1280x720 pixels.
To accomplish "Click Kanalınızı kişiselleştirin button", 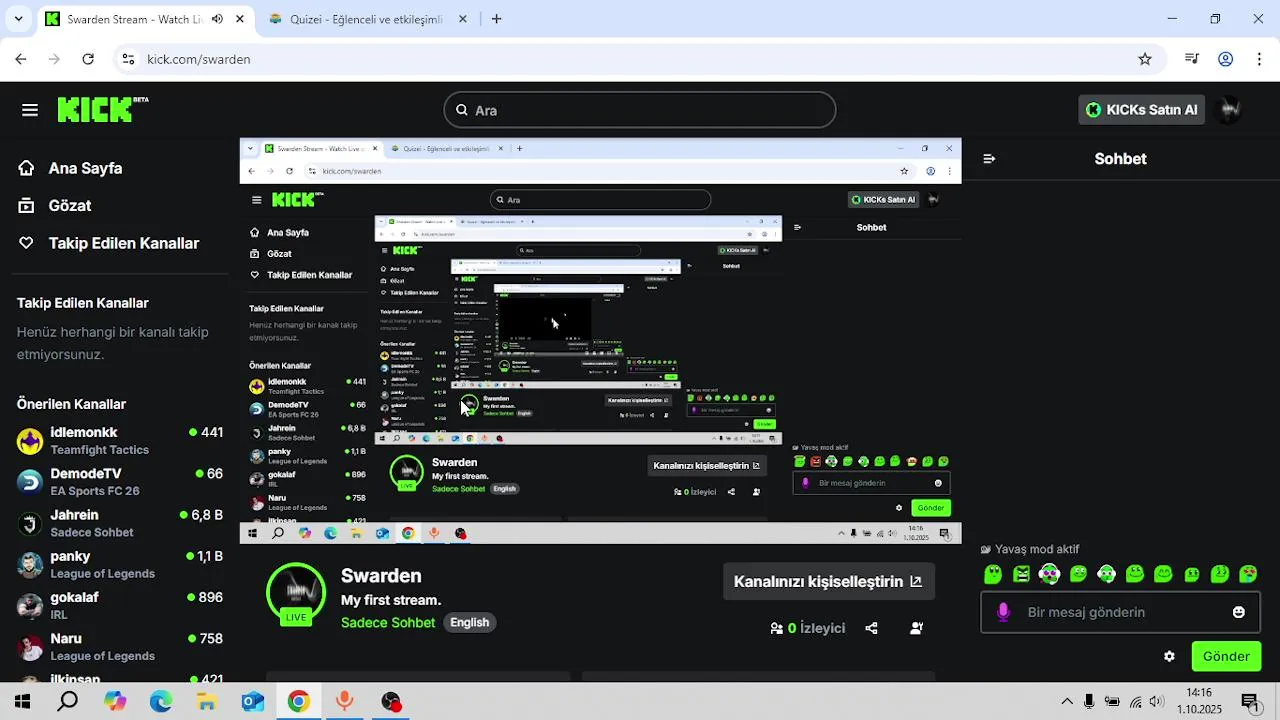I will pos(828,581).
